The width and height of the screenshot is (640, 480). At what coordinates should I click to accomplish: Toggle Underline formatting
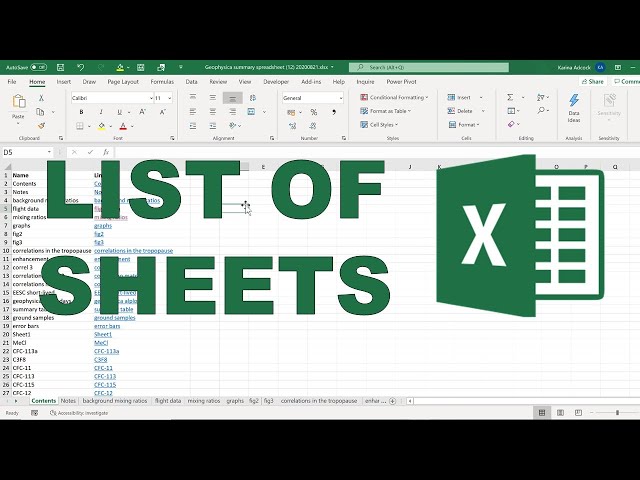[x=120, y=112]
